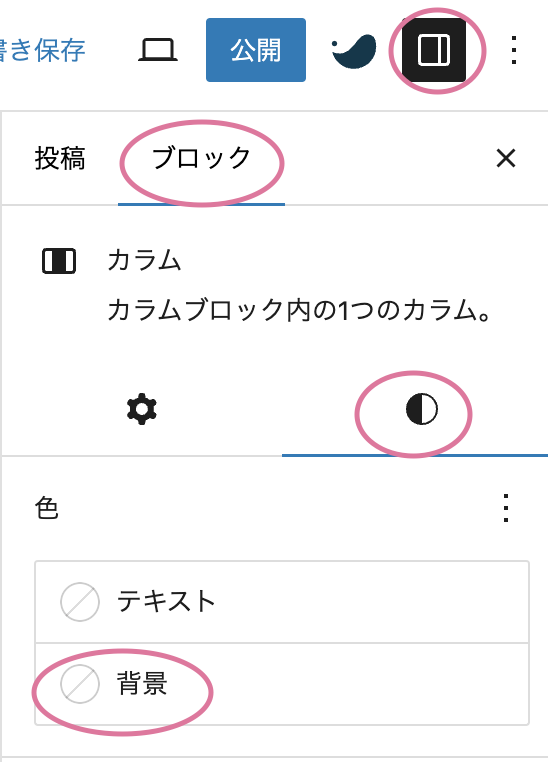Click the column block icon
548x762 pixels.
coord(59,261)
